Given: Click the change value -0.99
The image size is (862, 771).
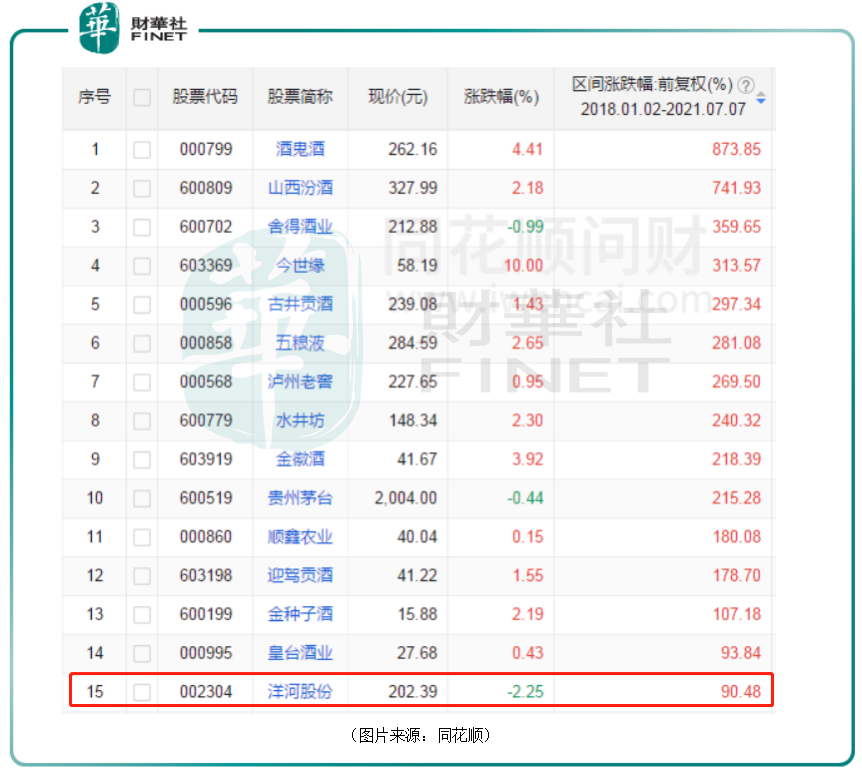Looking at the screenshot, I should click(525, 227).
